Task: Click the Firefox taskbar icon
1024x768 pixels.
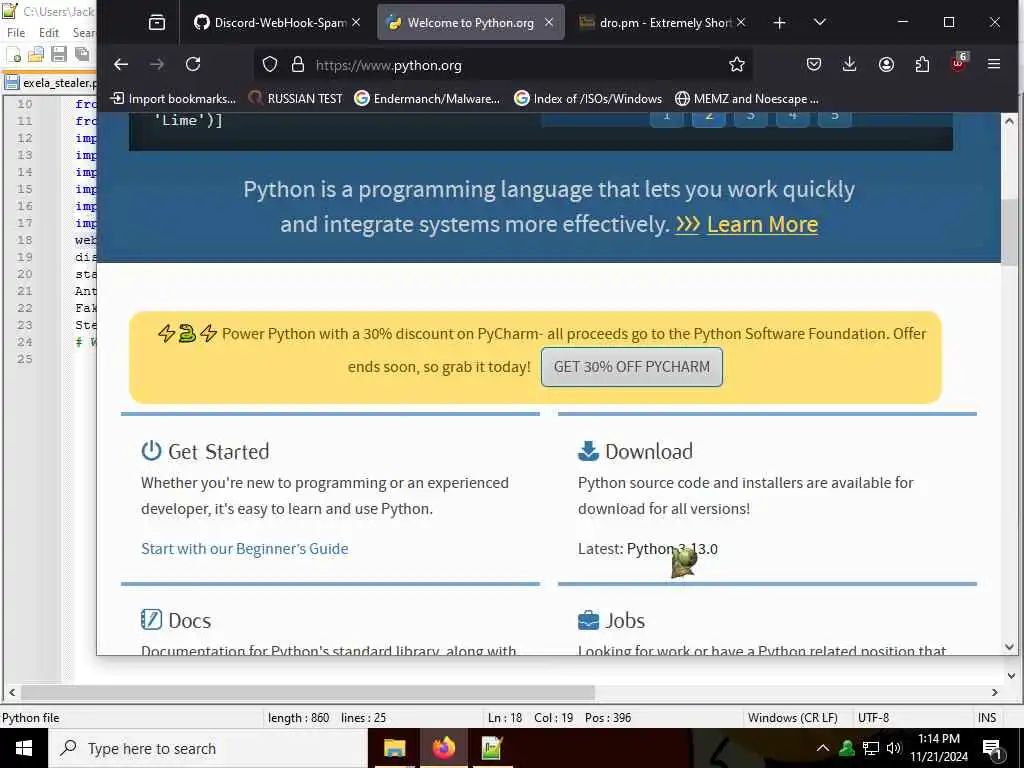Action: point(443,748)
